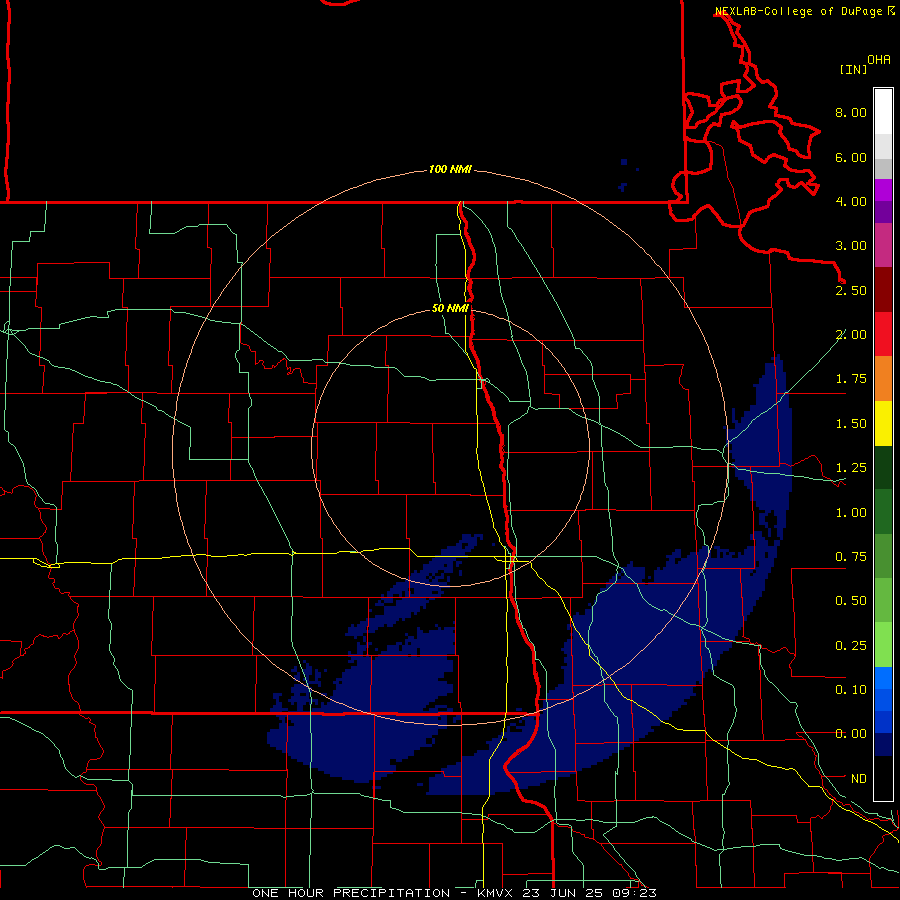Click the 1.50 legend value
The height and width of the screenshot is (900, 900).
(x=851, y=424)
